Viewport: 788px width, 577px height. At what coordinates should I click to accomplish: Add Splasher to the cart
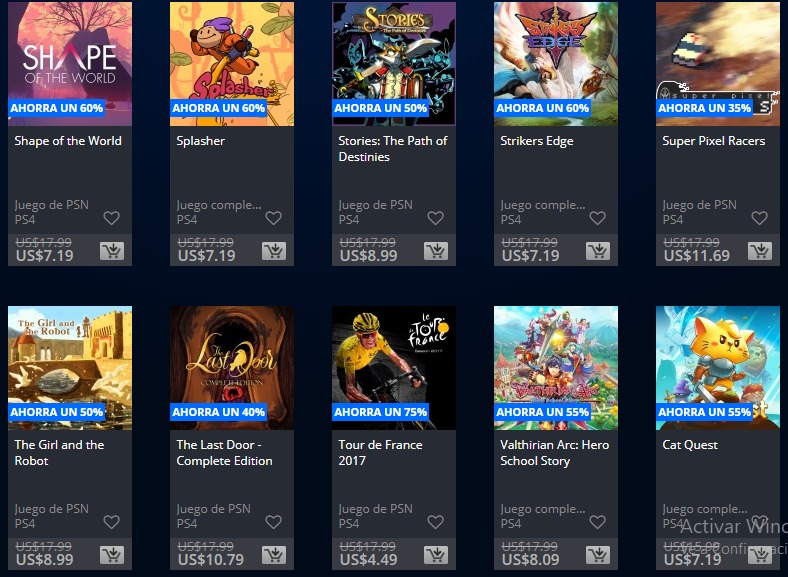274,251
